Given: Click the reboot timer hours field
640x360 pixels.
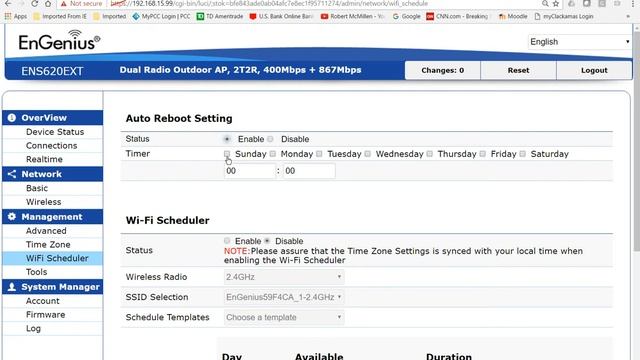Looking at the screenshot, I should (250, 171).
